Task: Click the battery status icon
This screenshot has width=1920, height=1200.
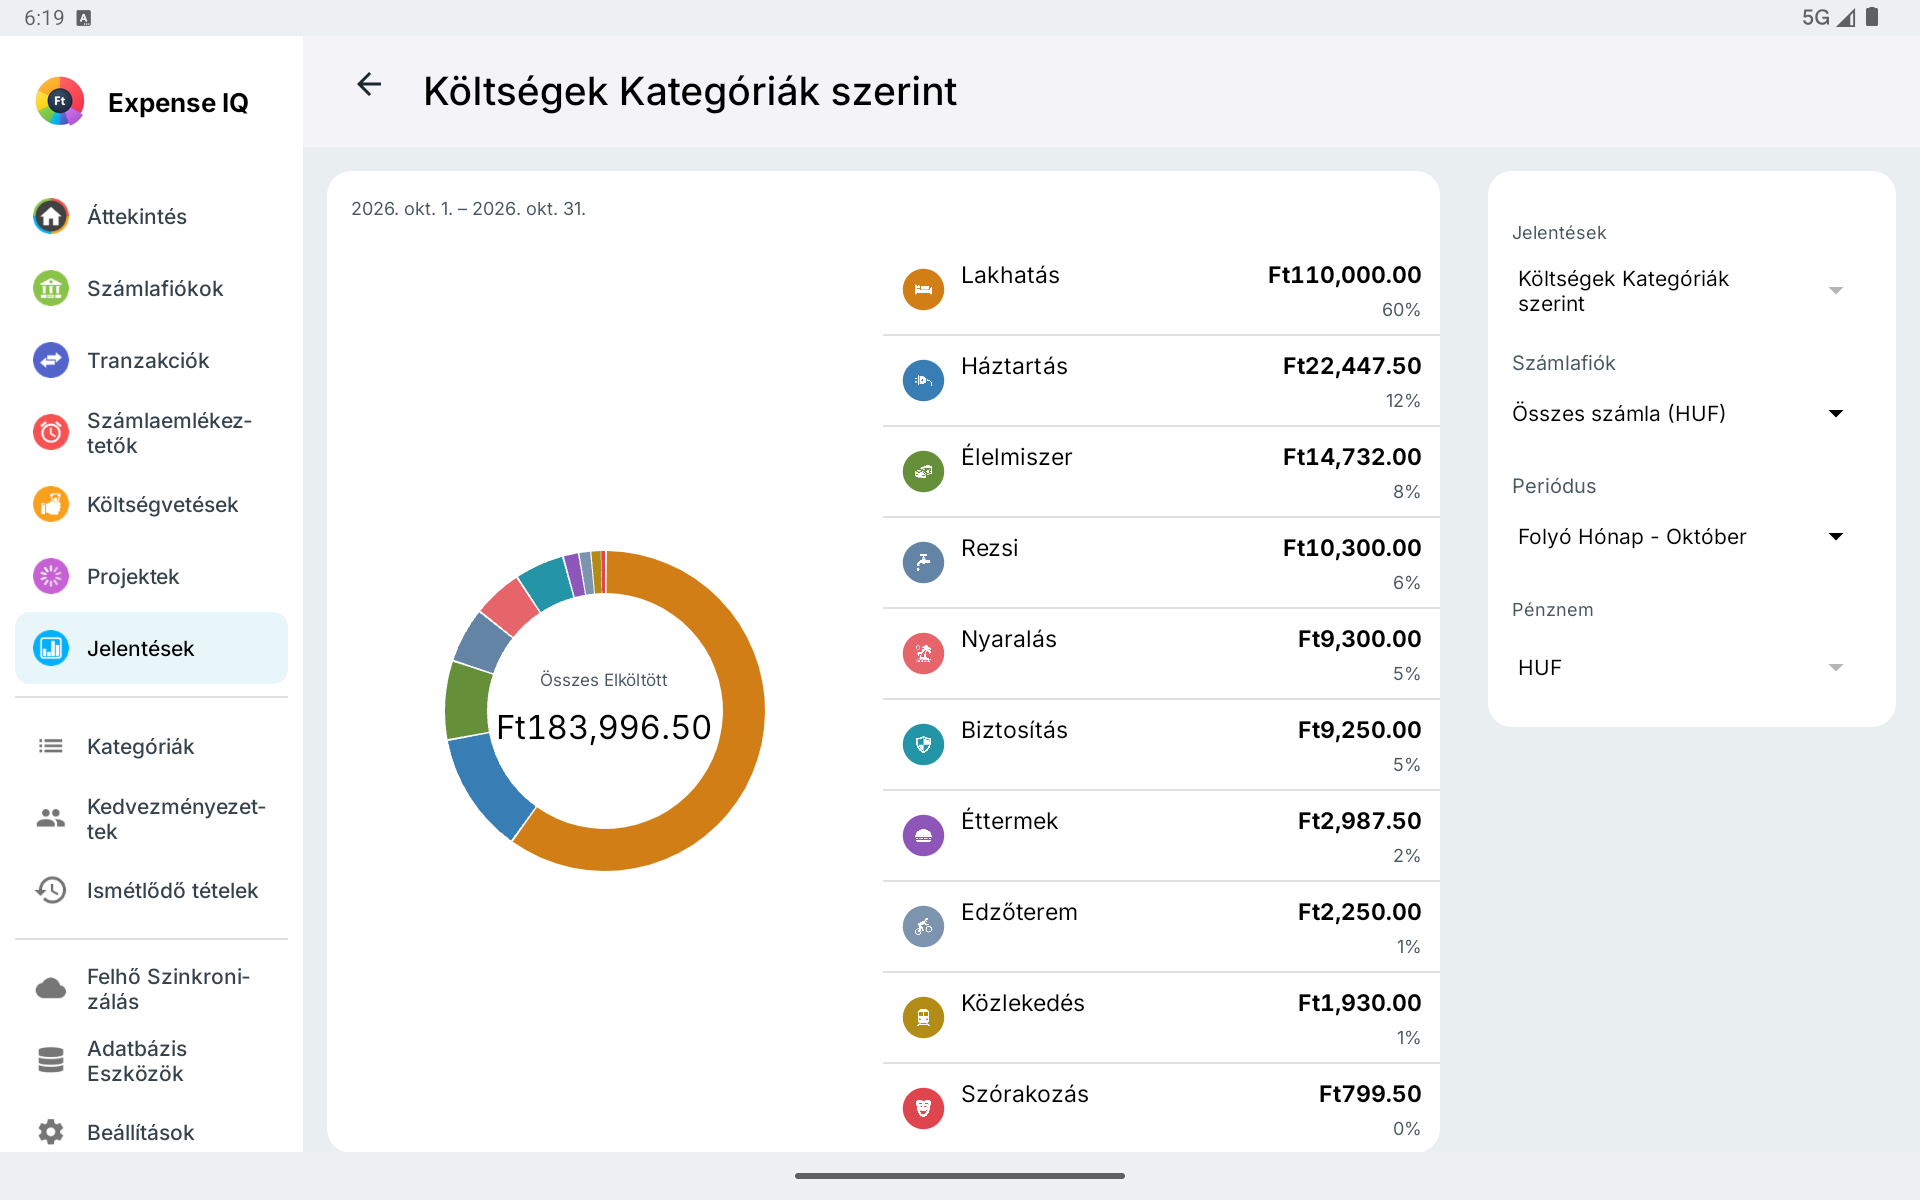Action: point(1872,17)
